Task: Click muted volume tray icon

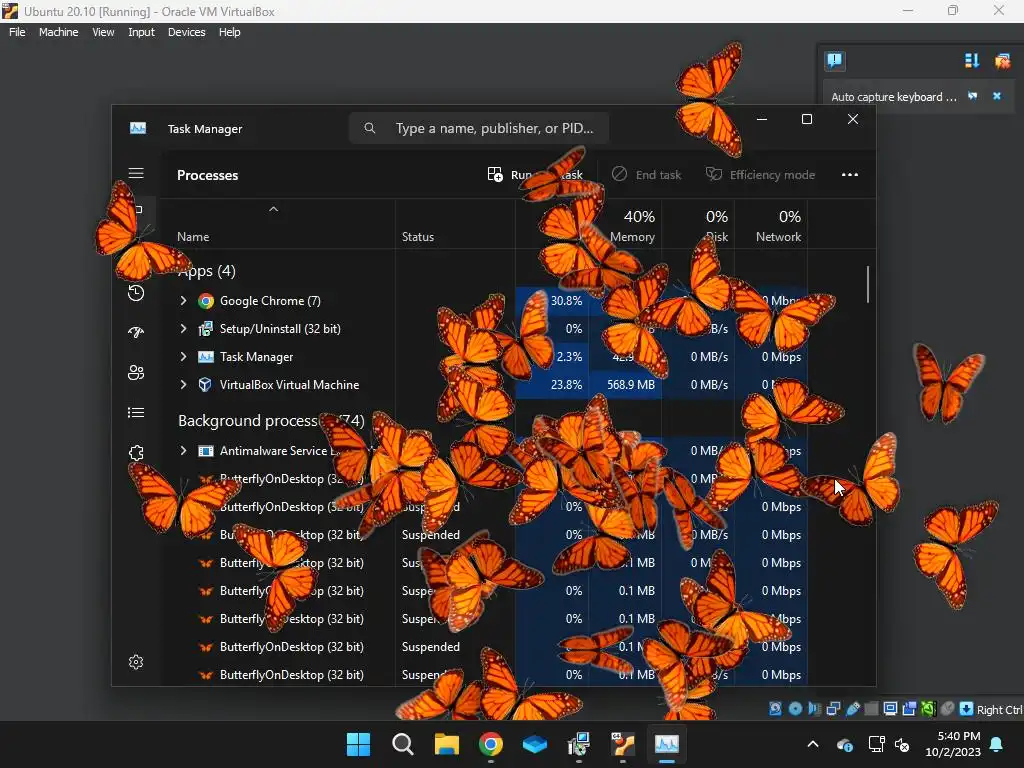Action: pyautogui.click(x=902, y=744)
